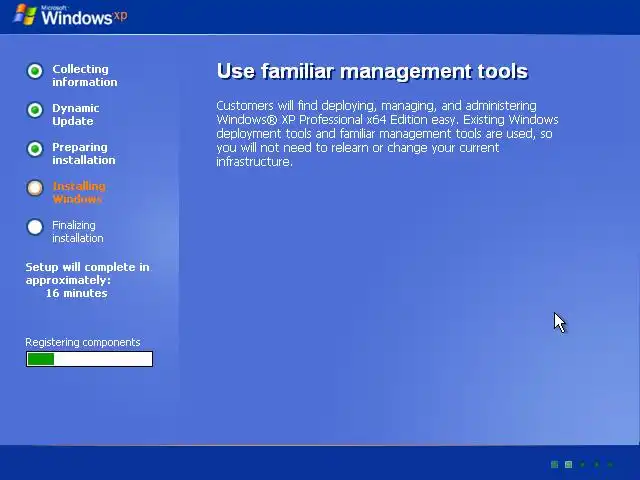
Task: Click the Preparing installation step text
Action: 84,153
